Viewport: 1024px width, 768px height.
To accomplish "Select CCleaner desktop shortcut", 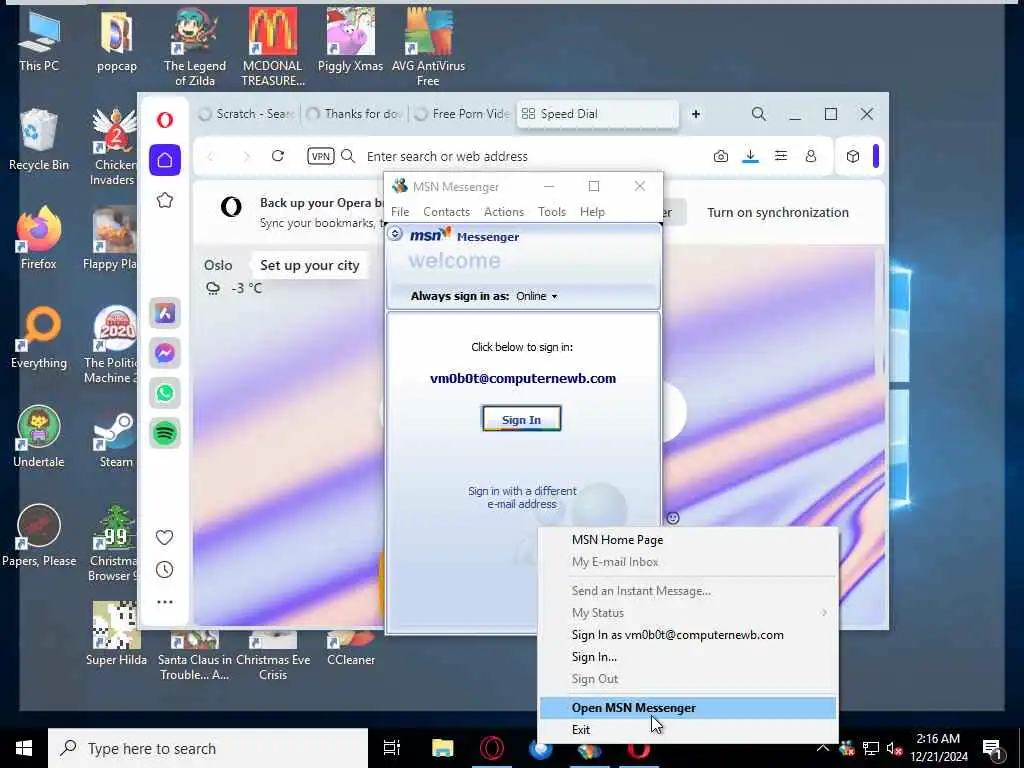I will pos(351,649).
